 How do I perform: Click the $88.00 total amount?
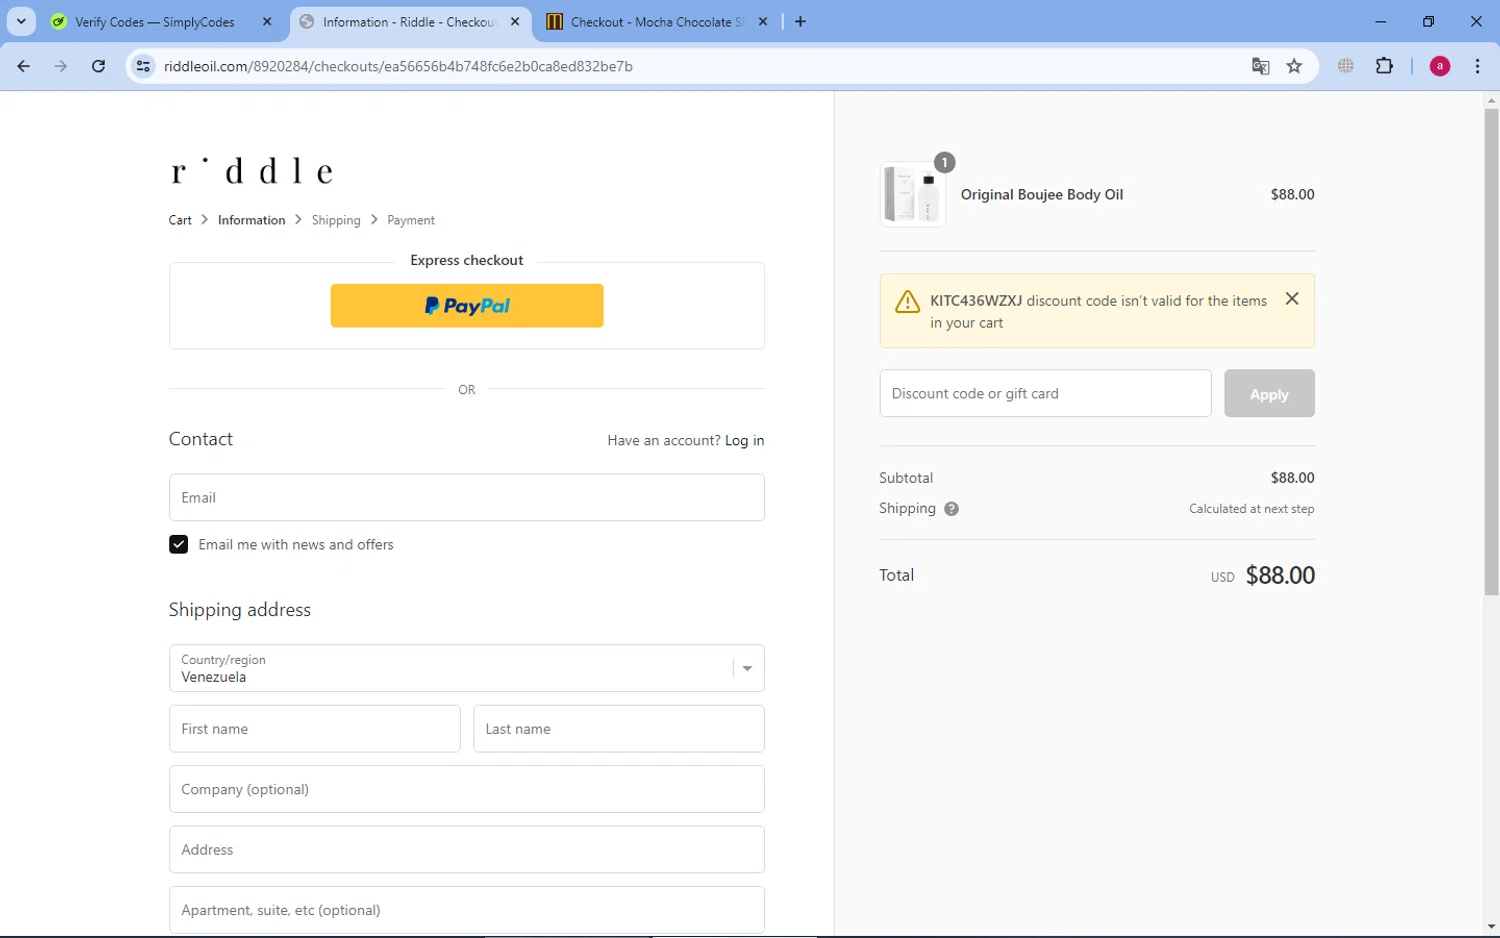click(x=1280, y=575)
